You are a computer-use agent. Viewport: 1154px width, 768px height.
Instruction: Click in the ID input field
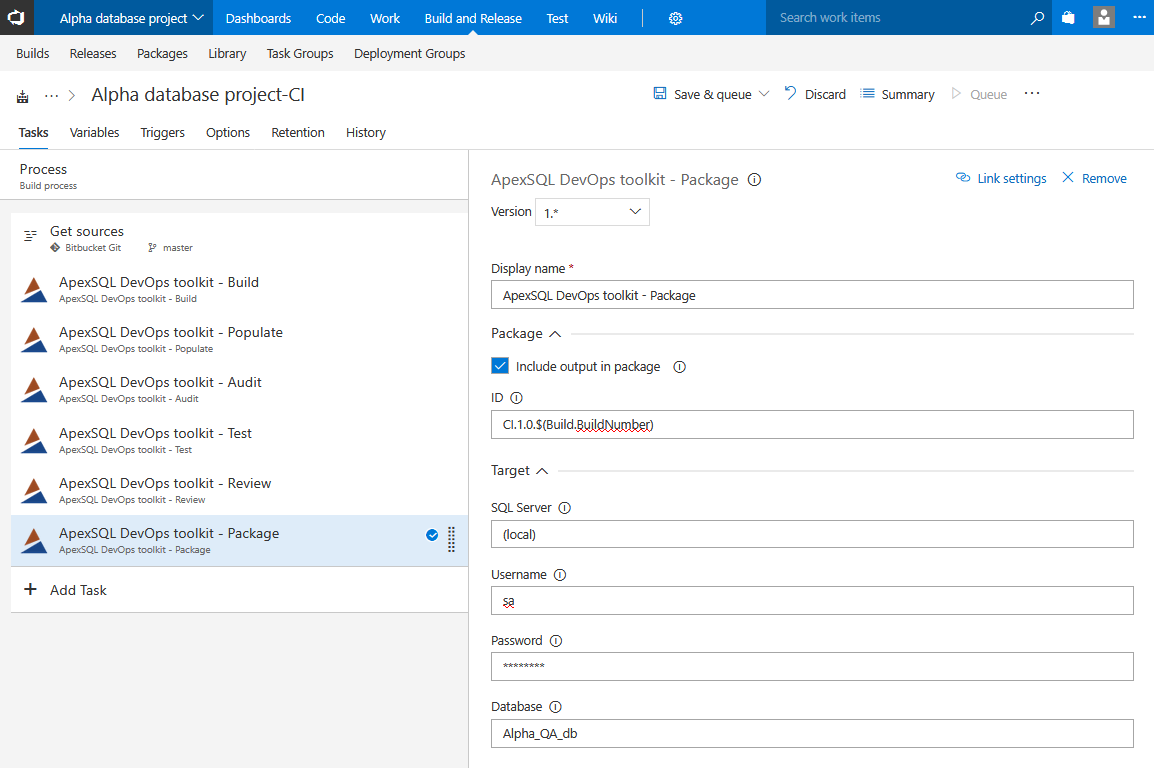pos(812,424)
